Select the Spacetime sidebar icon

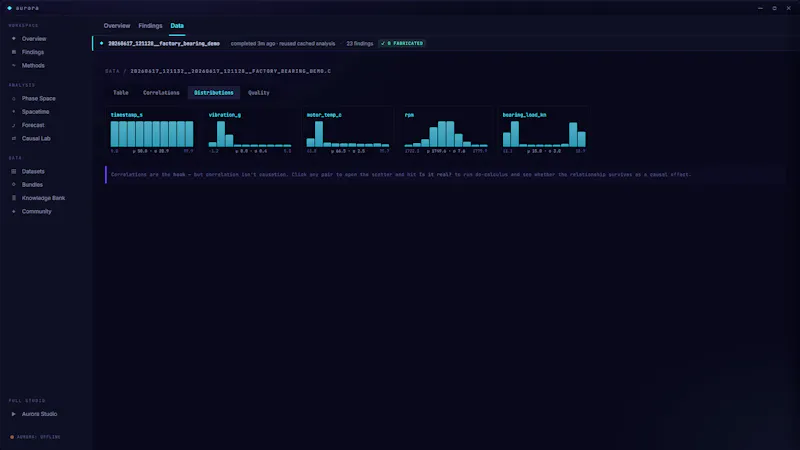tap(14, 112)
